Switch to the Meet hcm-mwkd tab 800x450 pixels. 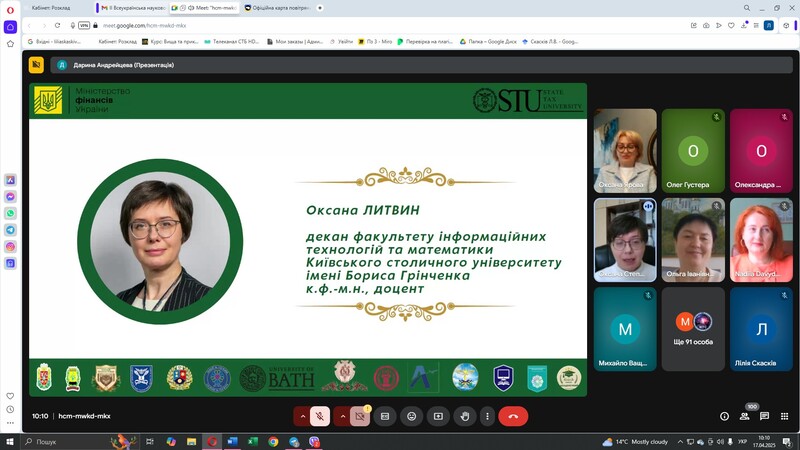click(205, 8)
